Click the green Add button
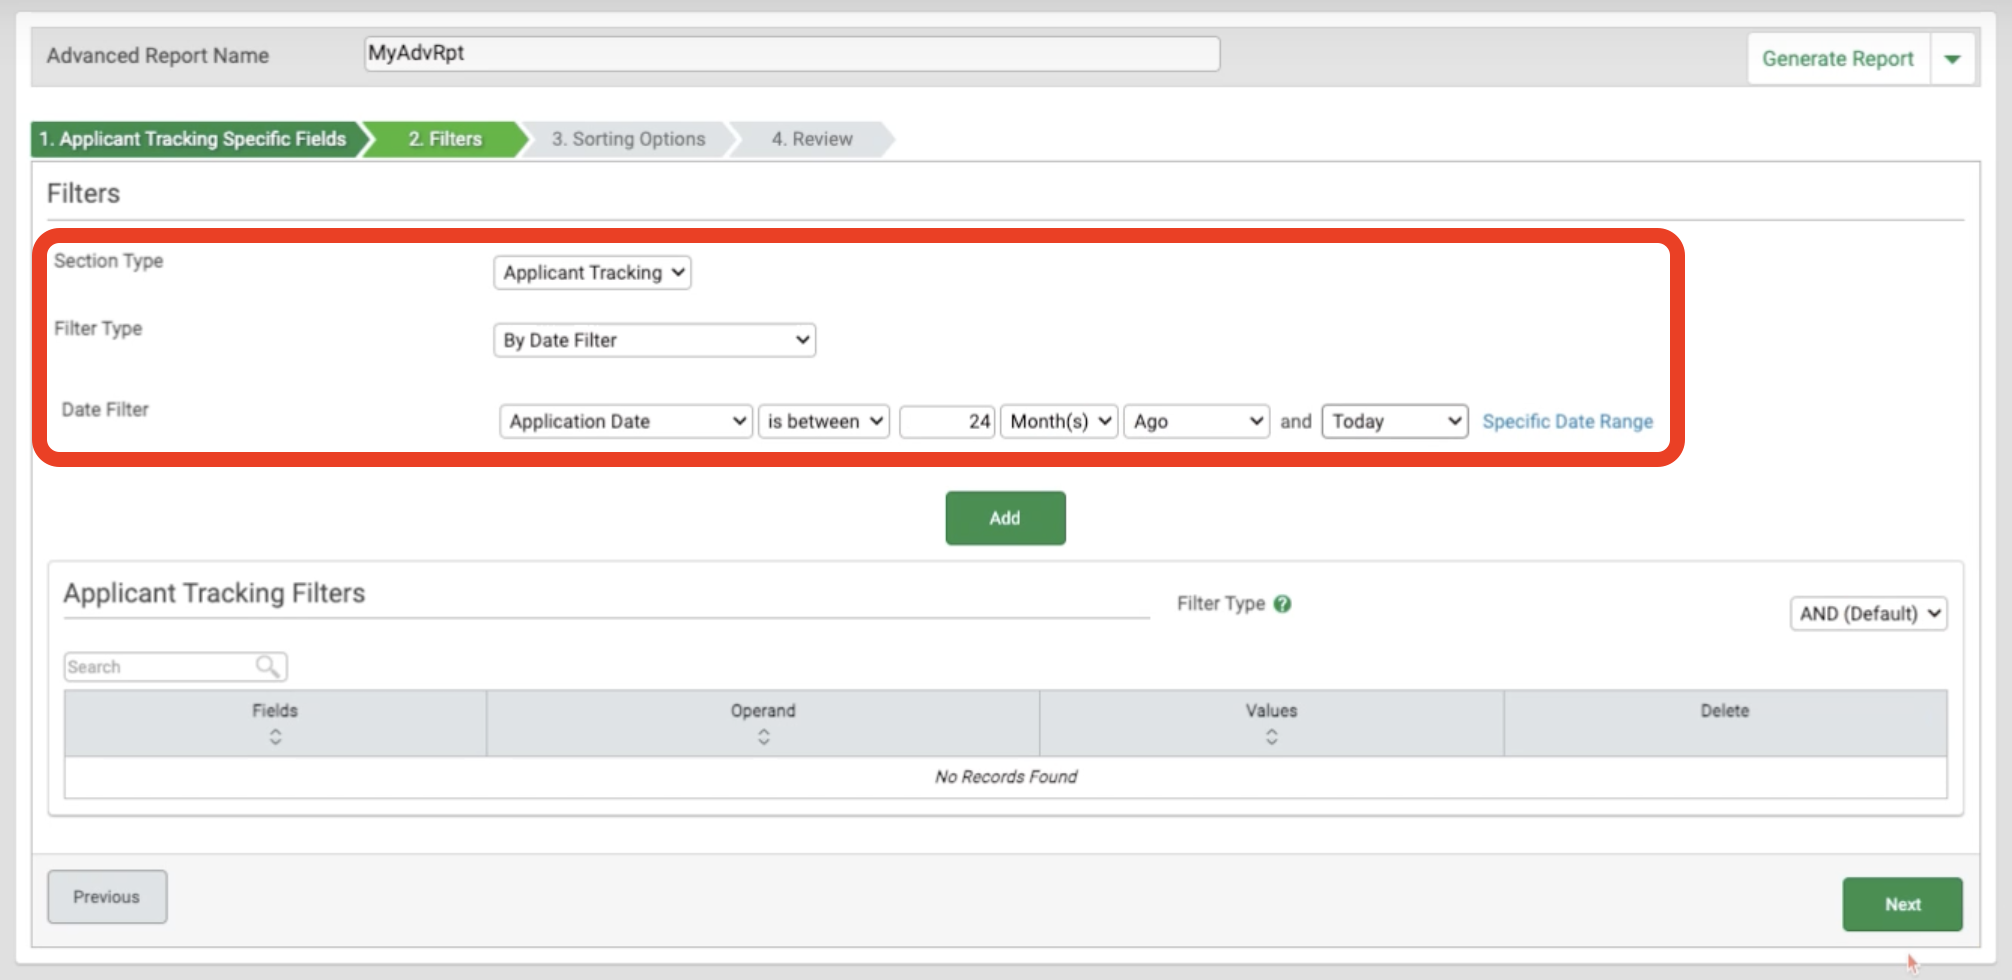Viewport: 2012px width, 980px height. click(x=1005, y=518)
